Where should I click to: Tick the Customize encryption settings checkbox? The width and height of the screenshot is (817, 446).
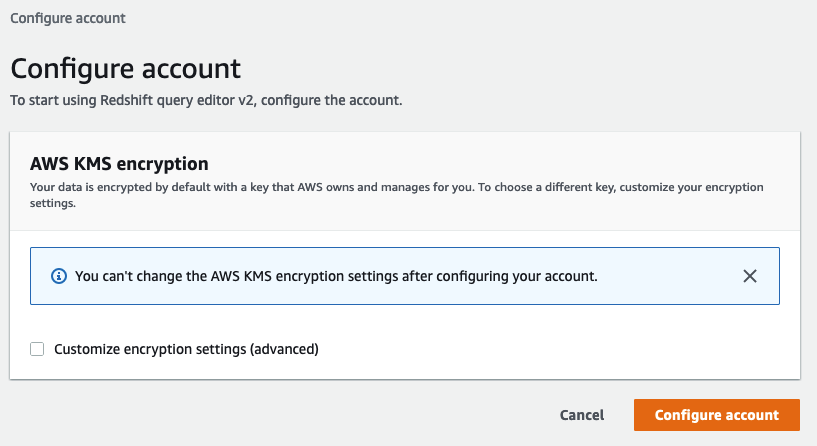[37, 349]
